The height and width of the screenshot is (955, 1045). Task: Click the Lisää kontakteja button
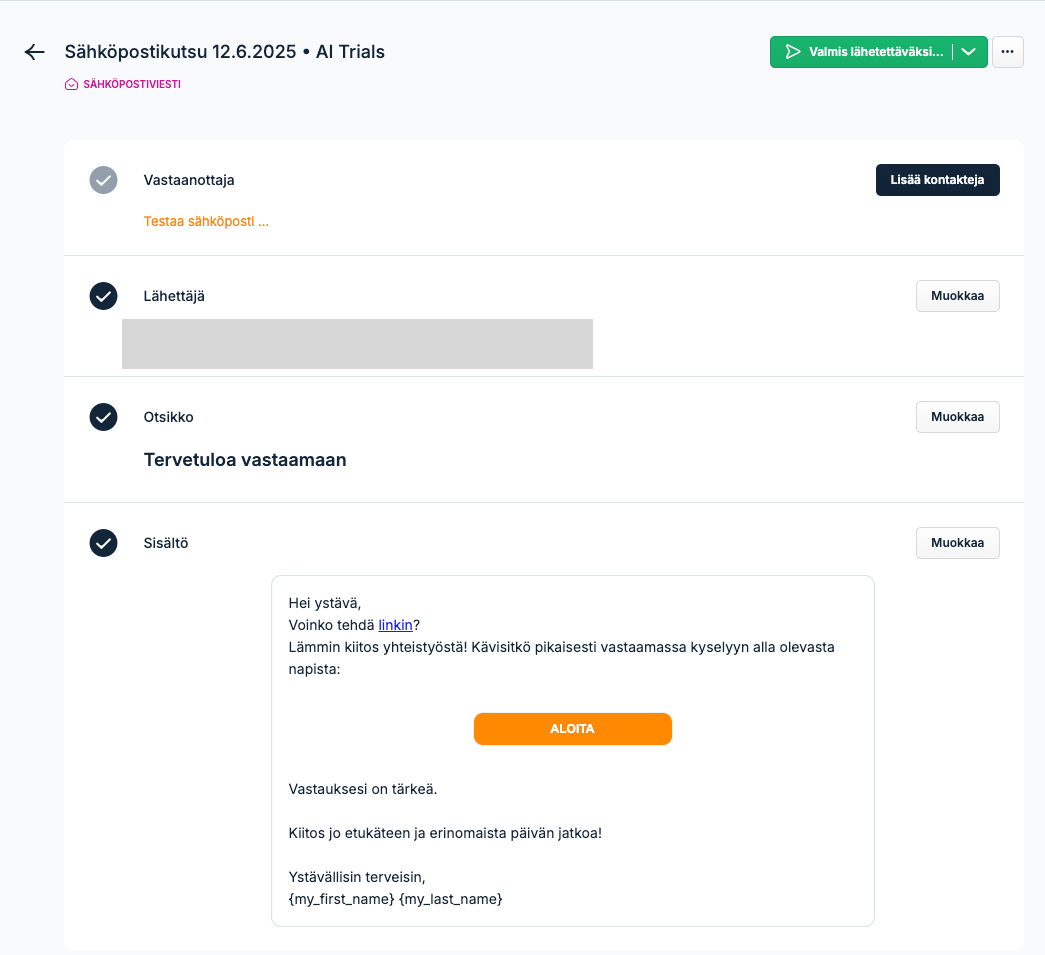pos(937,180)
